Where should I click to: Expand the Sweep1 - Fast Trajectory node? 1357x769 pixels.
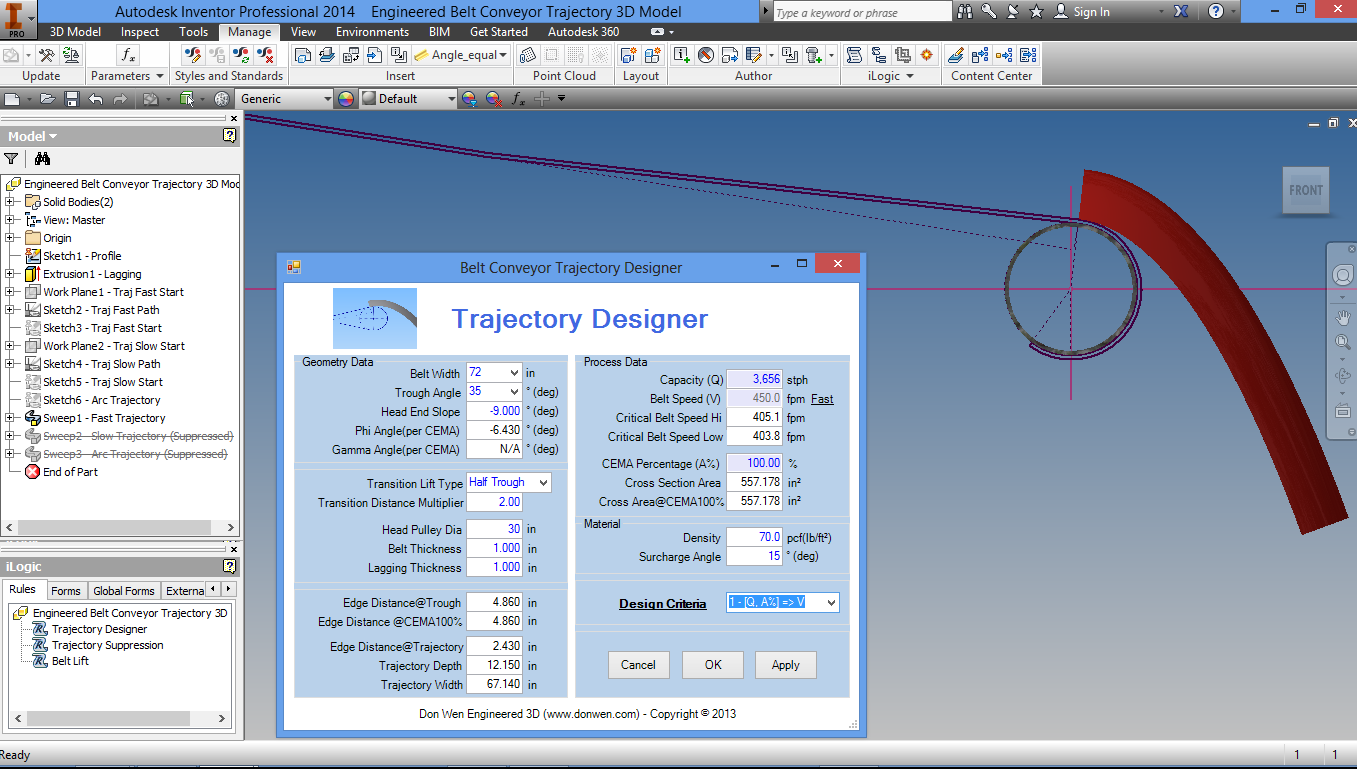[10, 418]
